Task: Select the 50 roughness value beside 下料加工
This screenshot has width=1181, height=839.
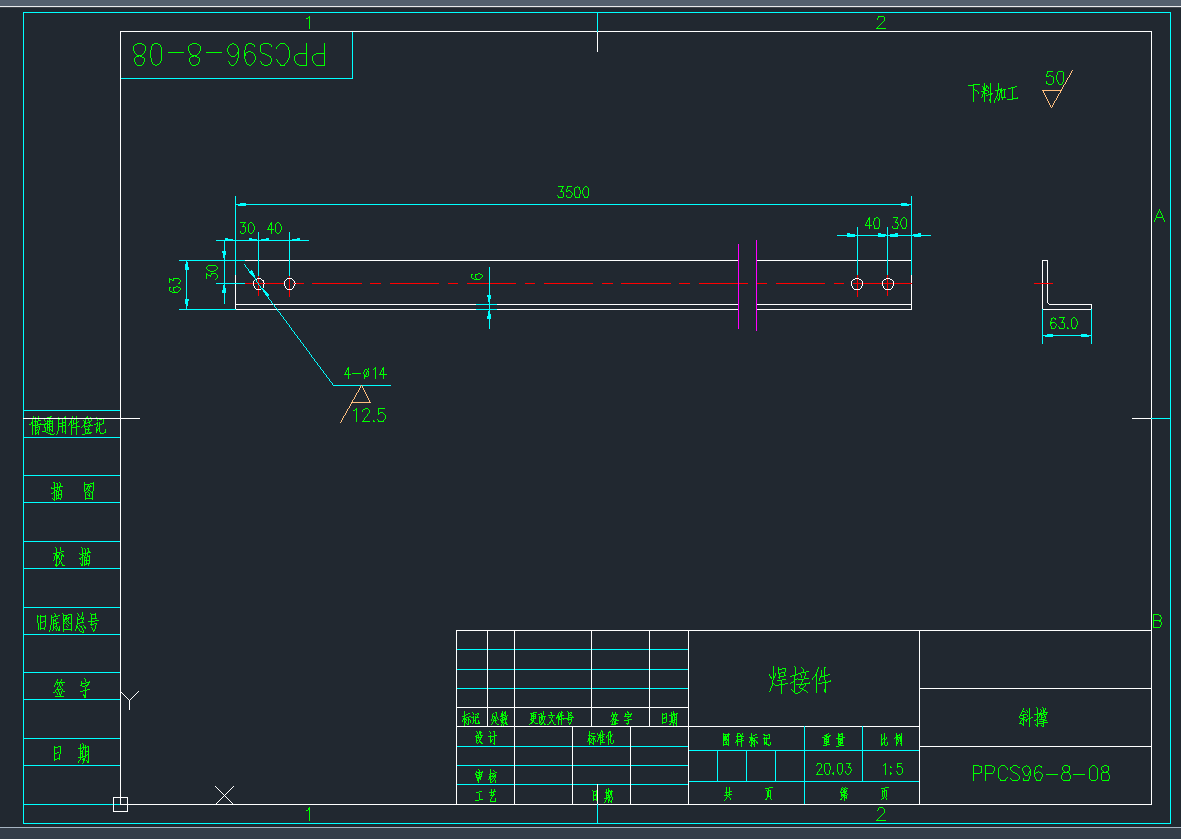Action: (x=1054, y=78)
